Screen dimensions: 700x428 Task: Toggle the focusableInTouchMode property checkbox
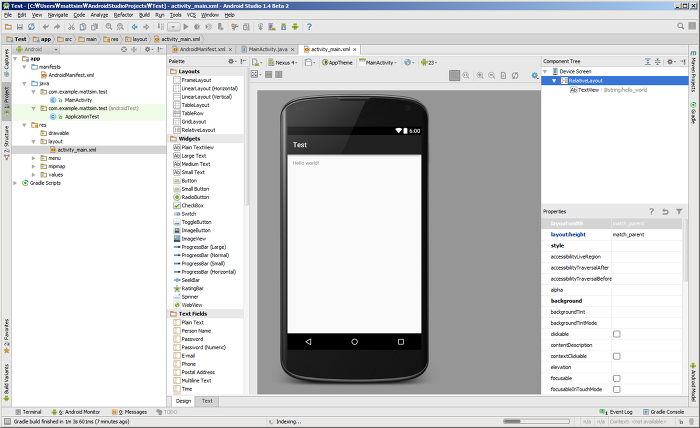(x=617, y=389)
